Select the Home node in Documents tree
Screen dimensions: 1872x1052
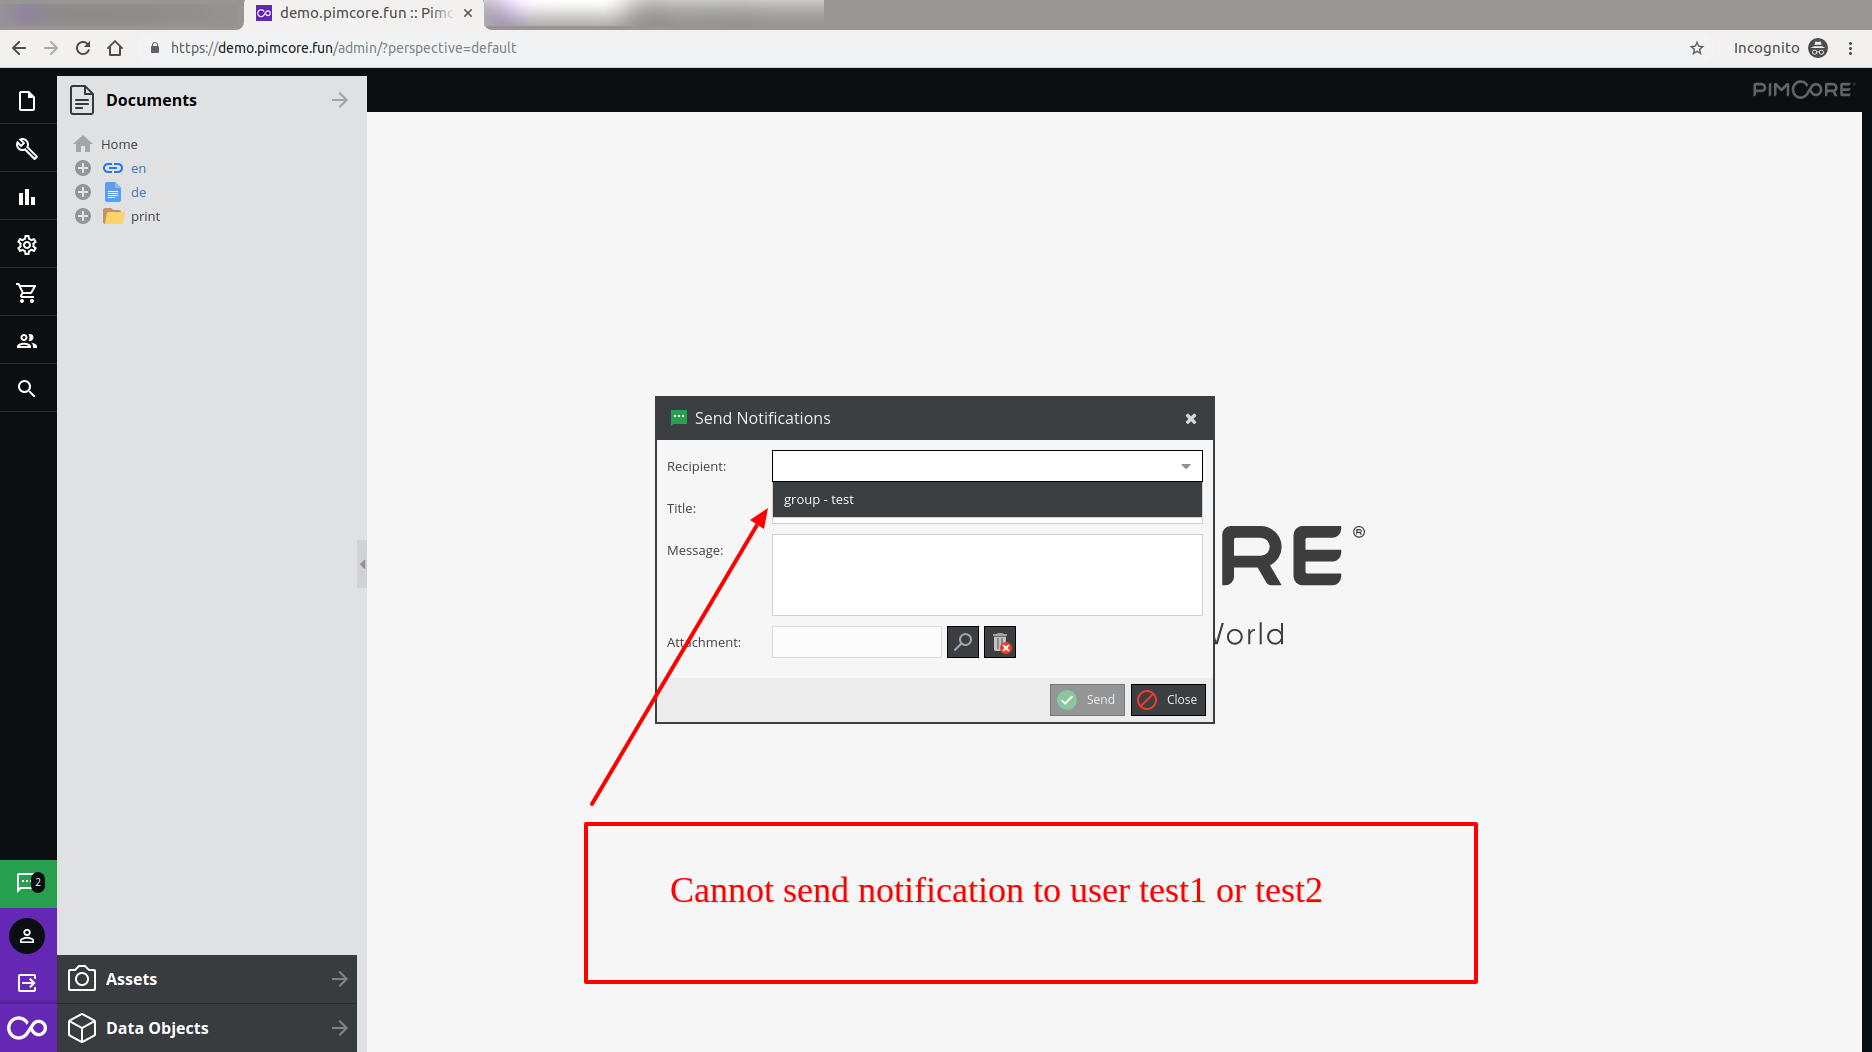coord(119,144)
